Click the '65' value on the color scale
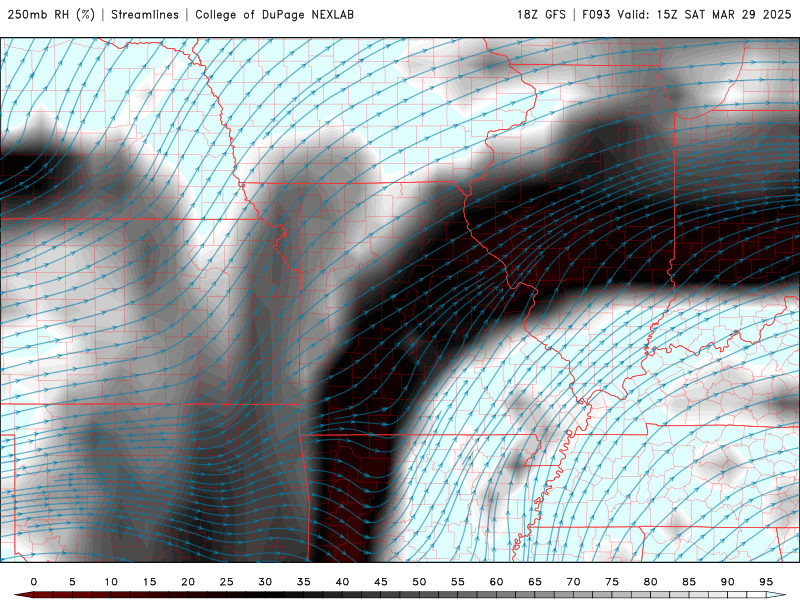 pos(535,582)
